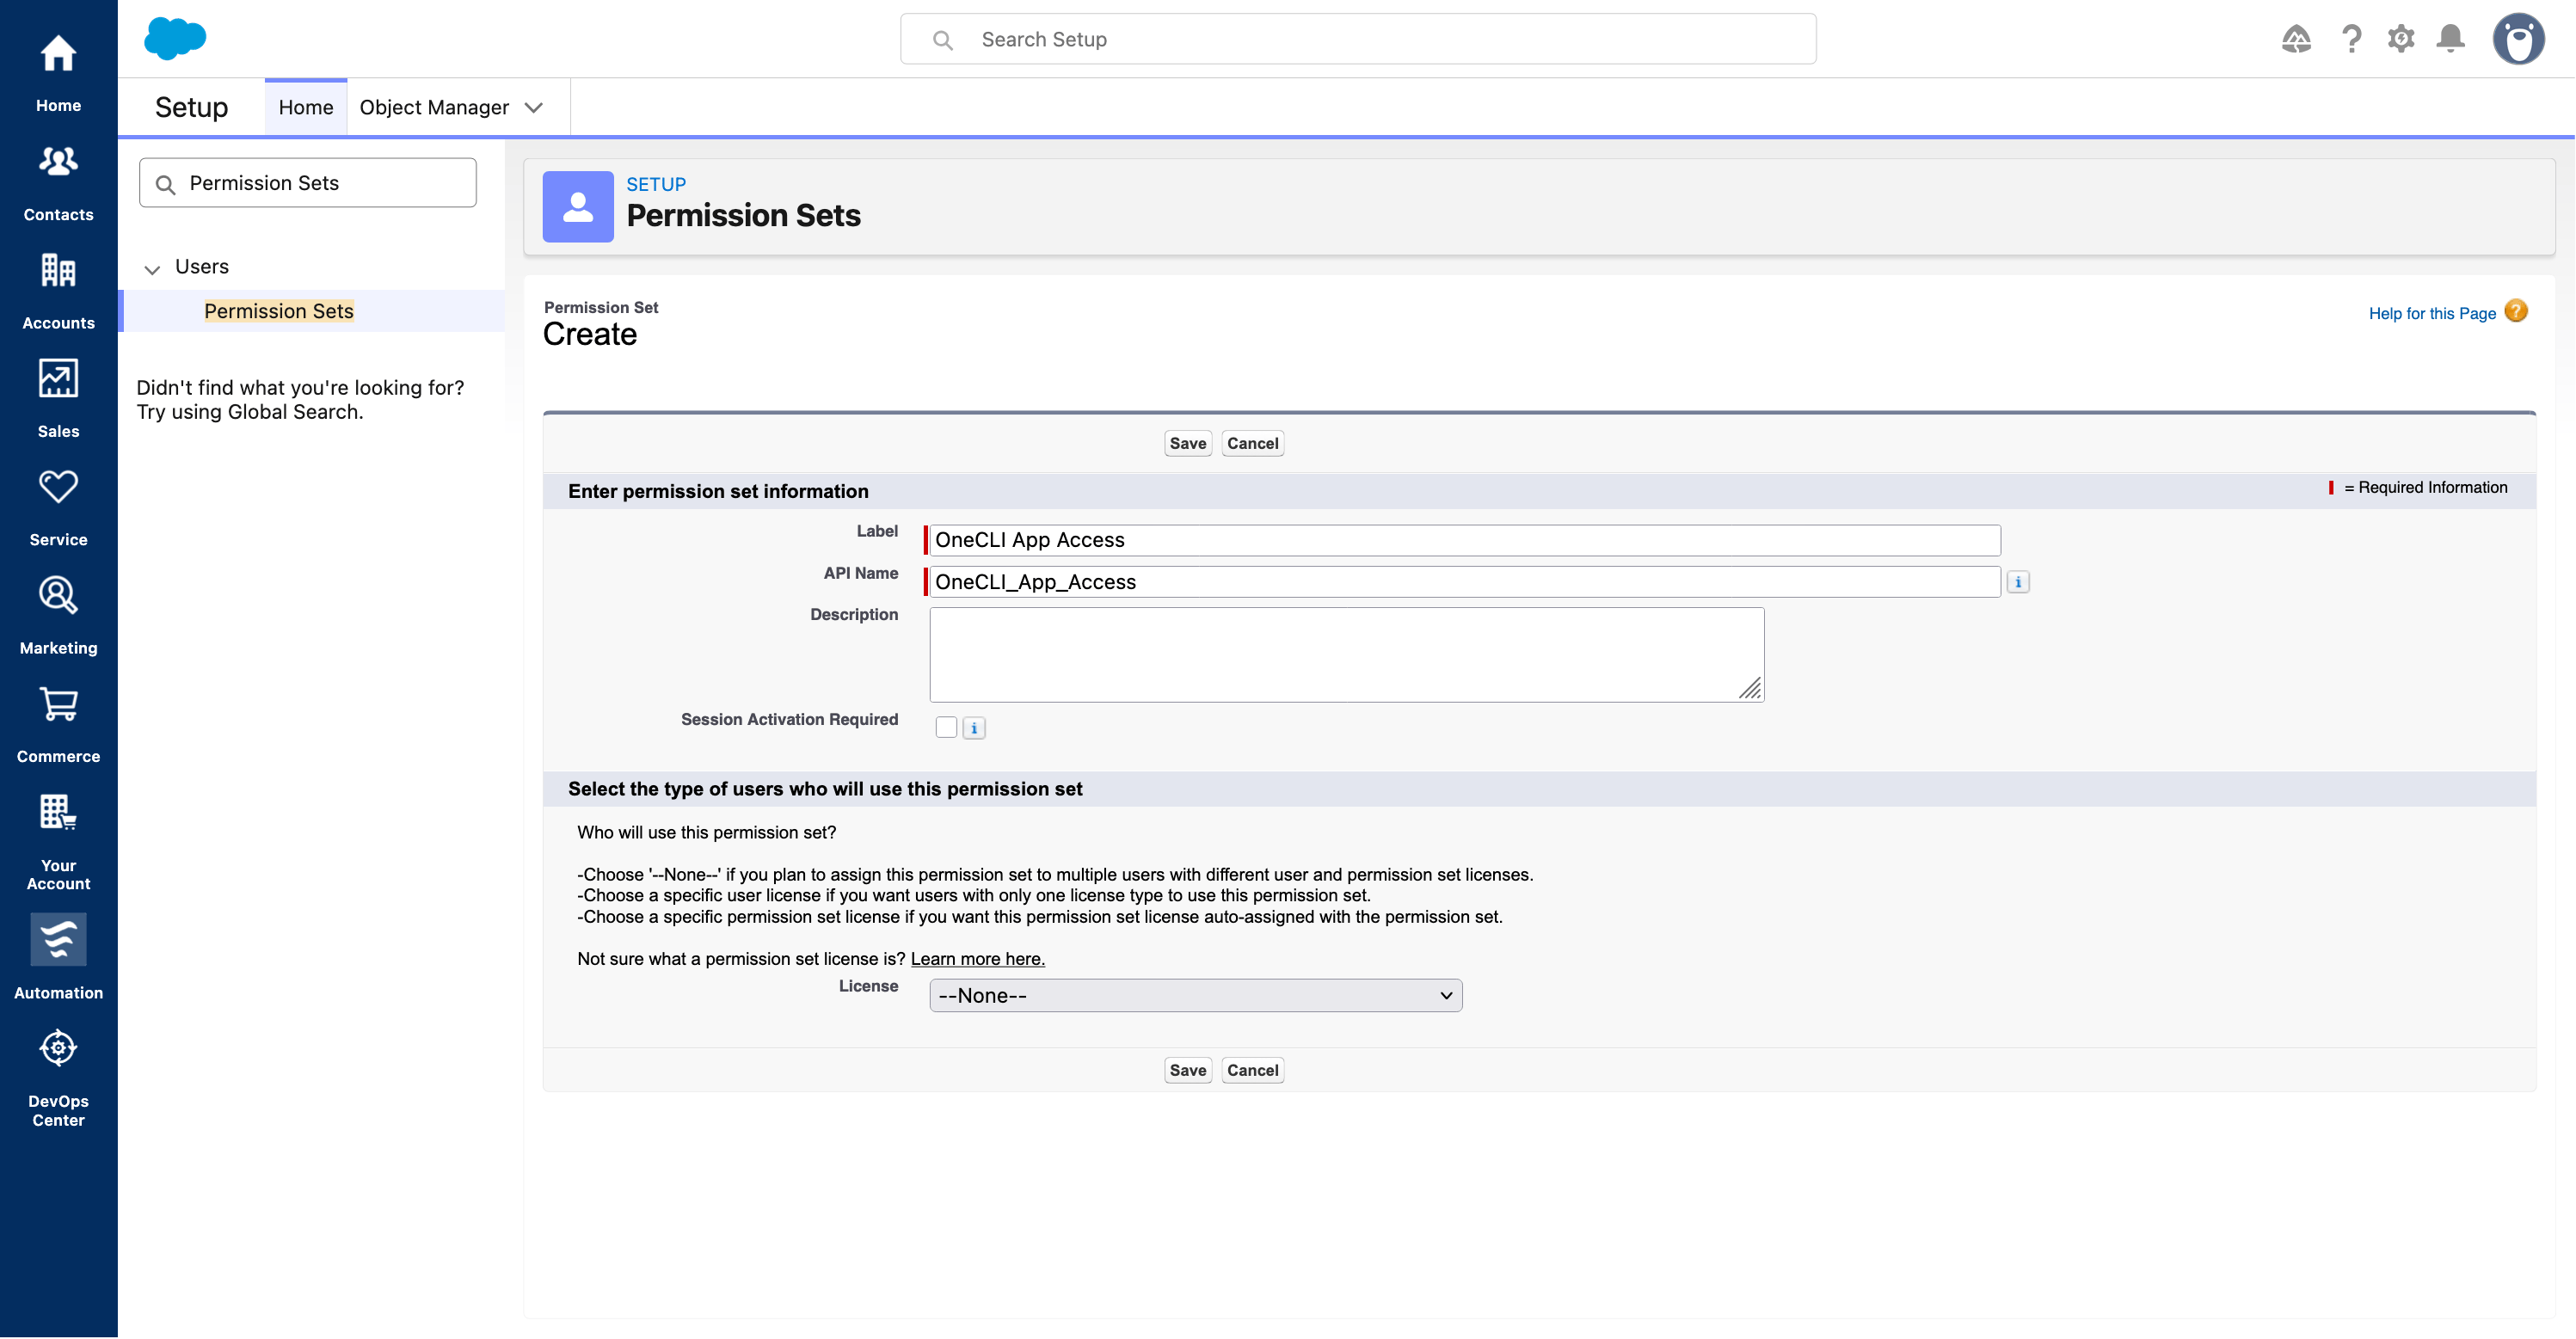Open the Help for this Page link

point(2432,313)
